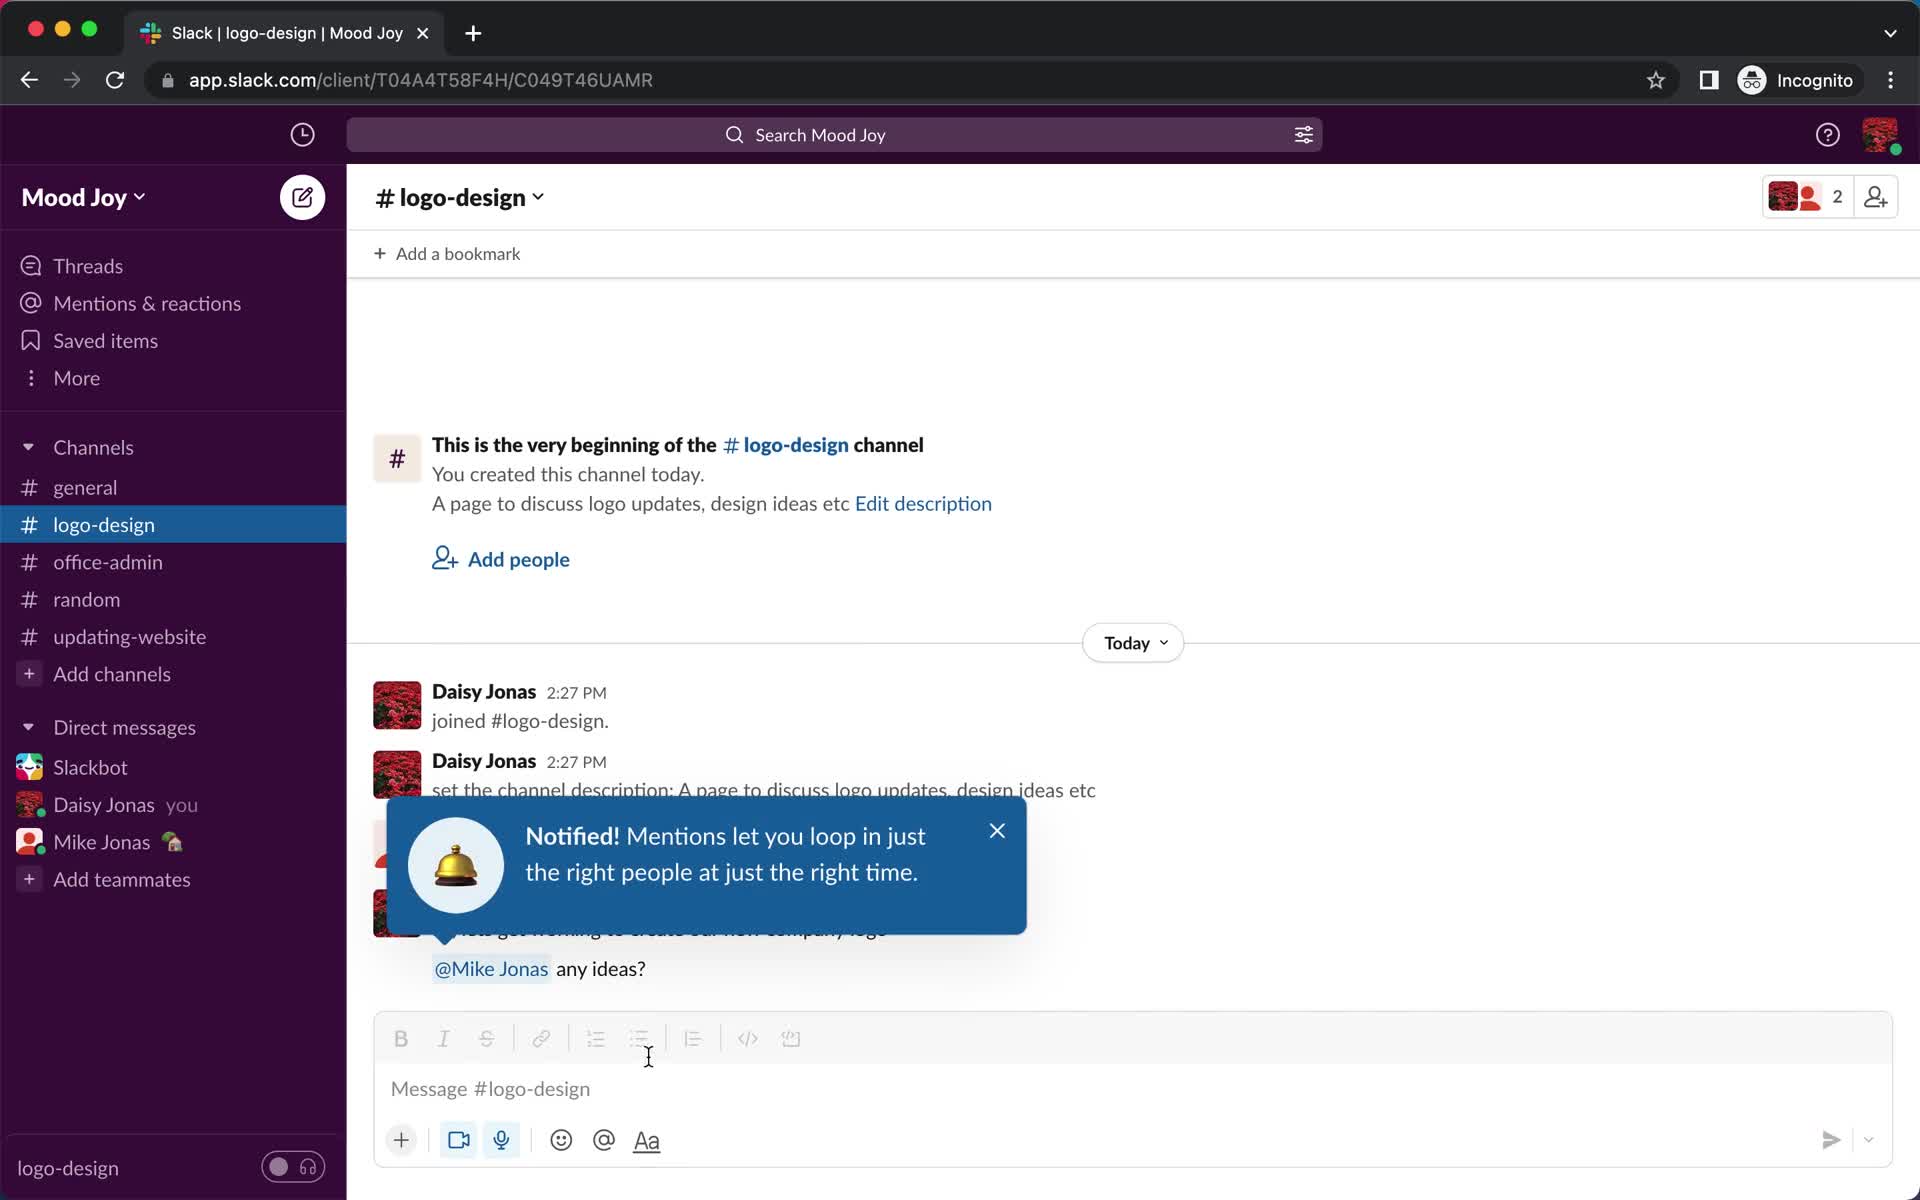Apply bold formatting
This screenshot has height=1200, width=1920.
coord(401,1039)
